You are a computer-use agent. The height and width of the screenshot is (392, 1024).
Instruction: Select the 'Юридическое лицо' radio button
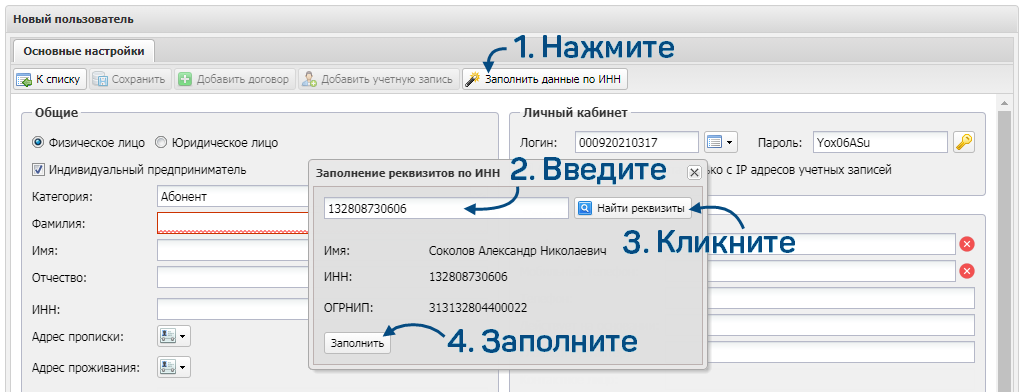point(161,142)
